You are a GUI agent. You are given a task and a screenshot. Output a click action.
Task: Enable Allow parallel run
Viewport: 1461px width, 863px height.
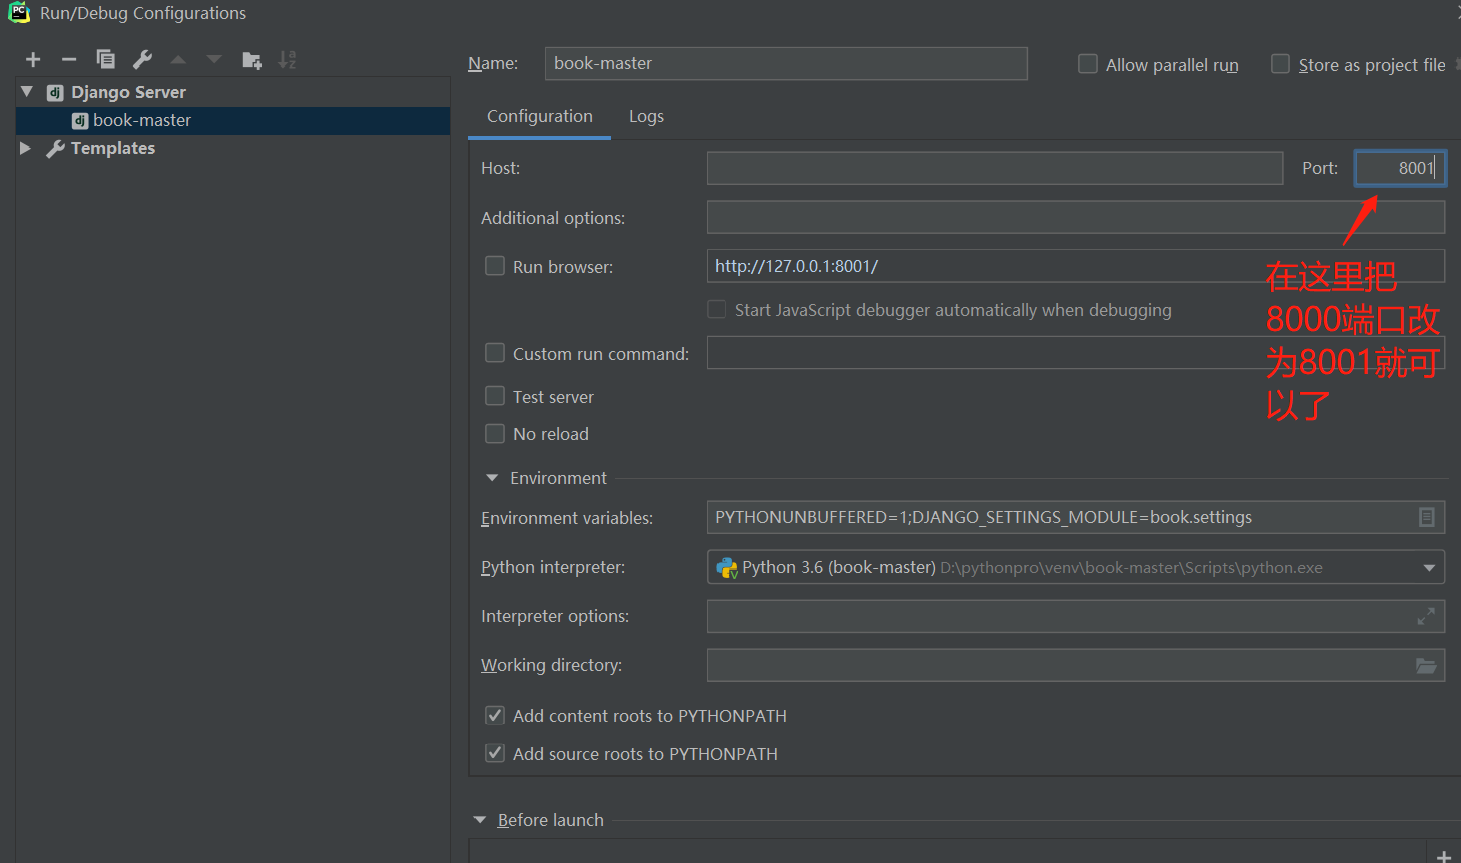pyautogui.click(x=1088, y=64)
